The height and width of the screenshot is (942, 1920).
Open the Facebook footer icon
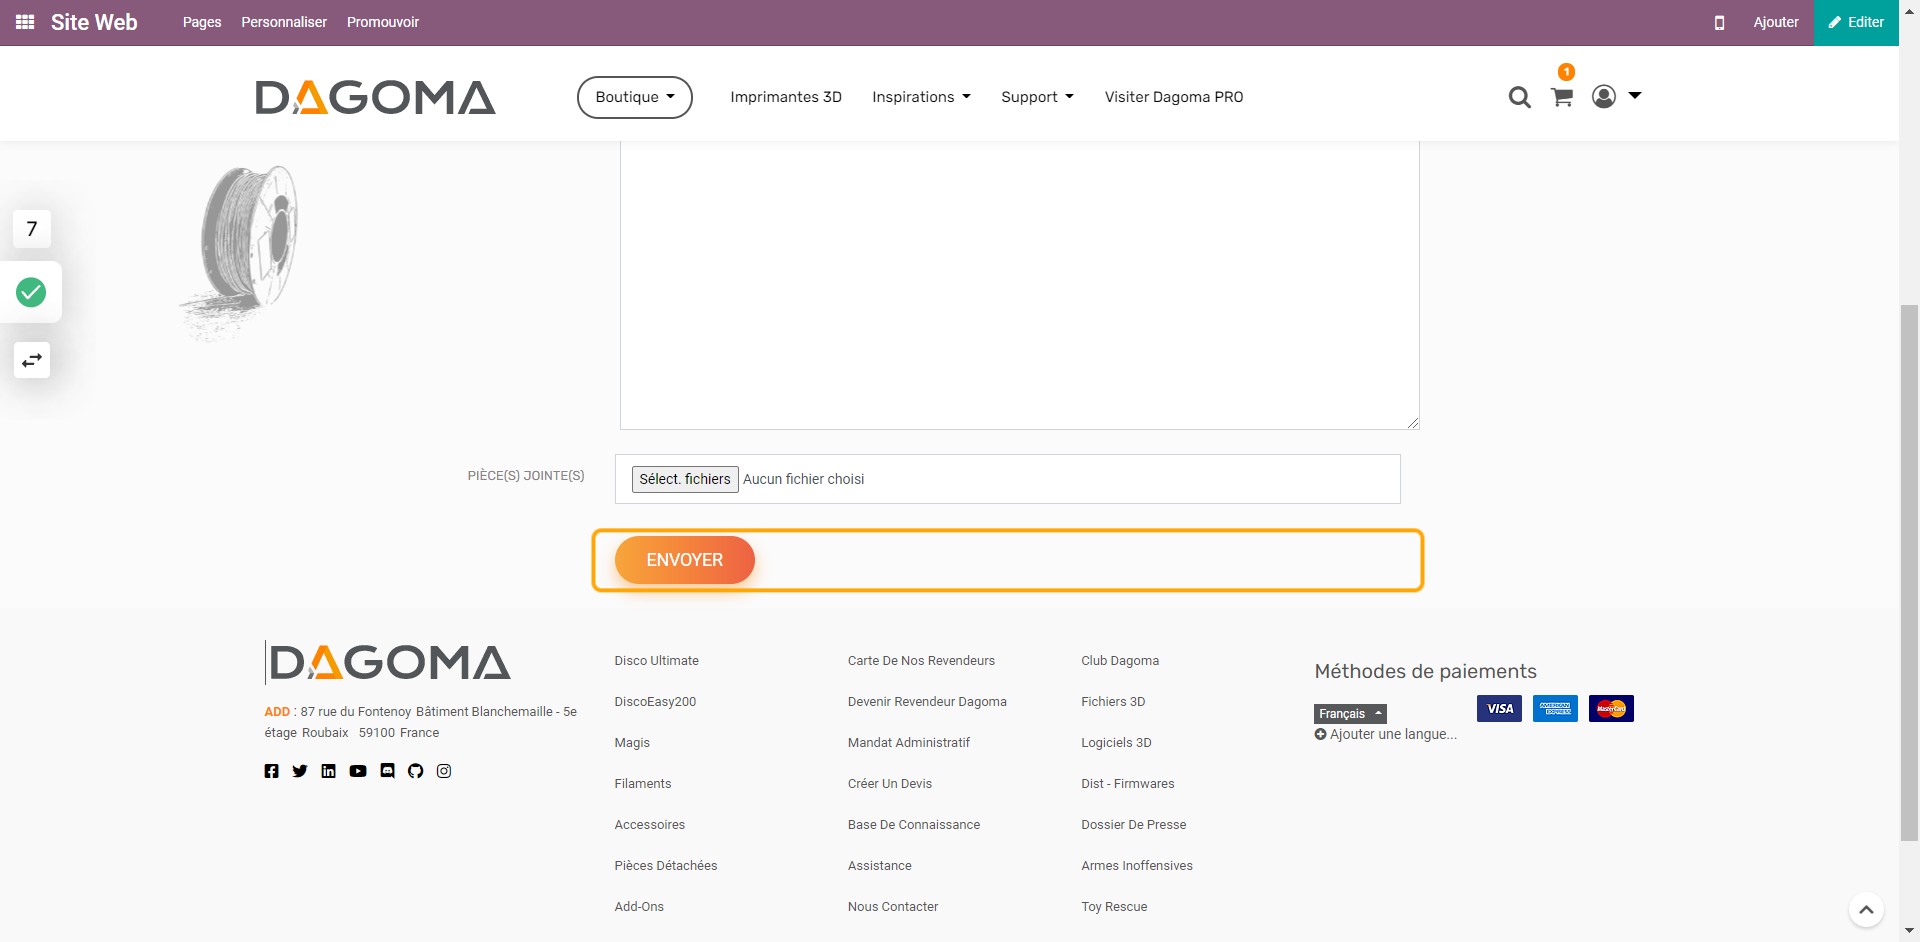(x=271, y=771)
